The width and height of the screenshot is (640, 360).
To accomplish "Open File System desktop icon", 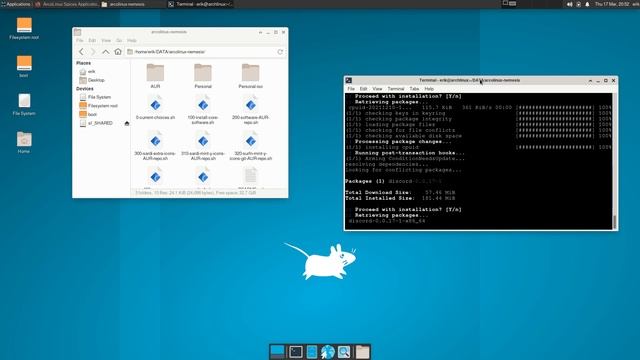I will tap(24, 104).
